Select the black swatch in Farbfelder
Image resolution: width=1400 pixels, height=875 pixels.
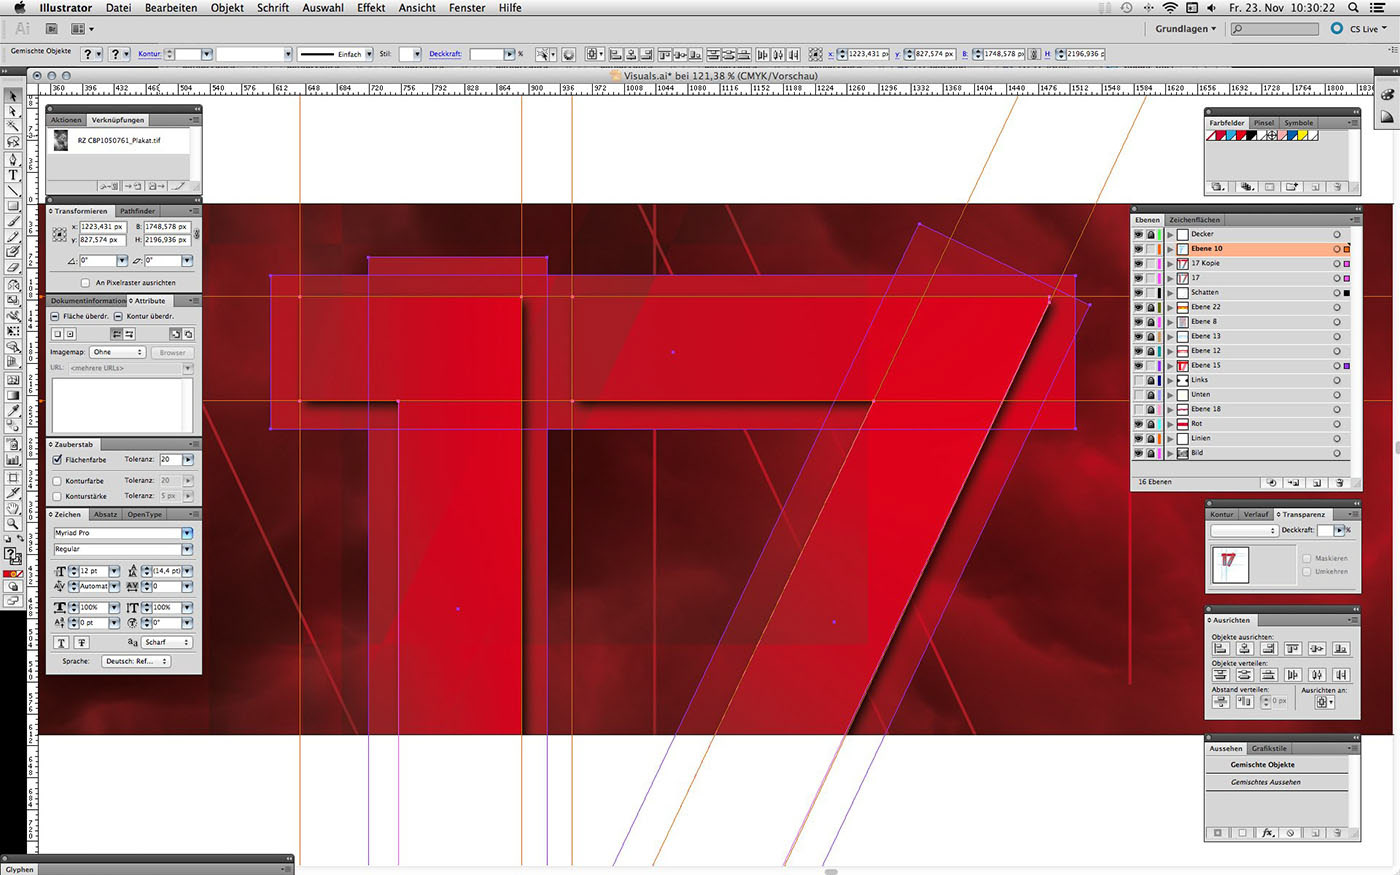click(x=1251, y=135)
